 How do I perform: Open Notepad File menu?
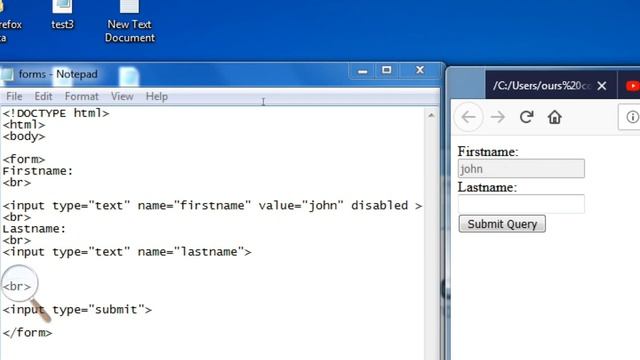click(14, 96)
